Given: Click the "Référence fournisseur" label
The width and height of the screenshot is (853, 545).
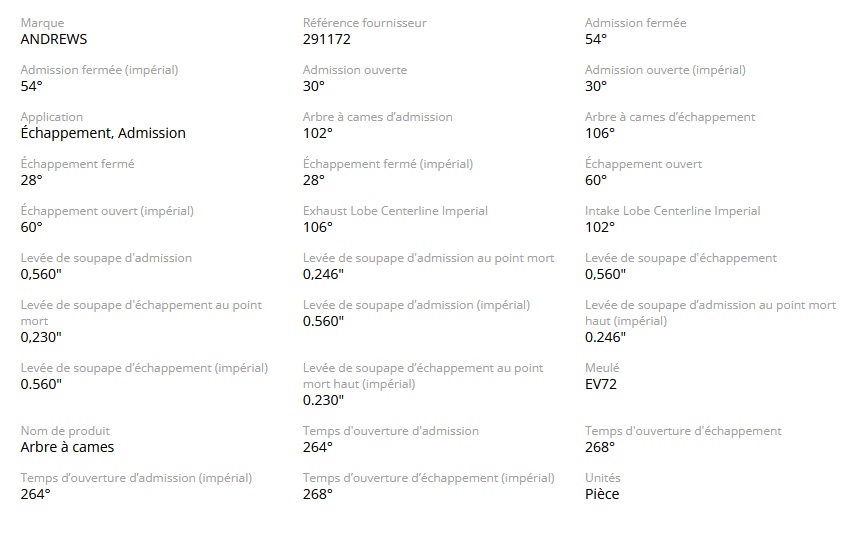Looking at the screenshot, I should [x=364, y=23].
